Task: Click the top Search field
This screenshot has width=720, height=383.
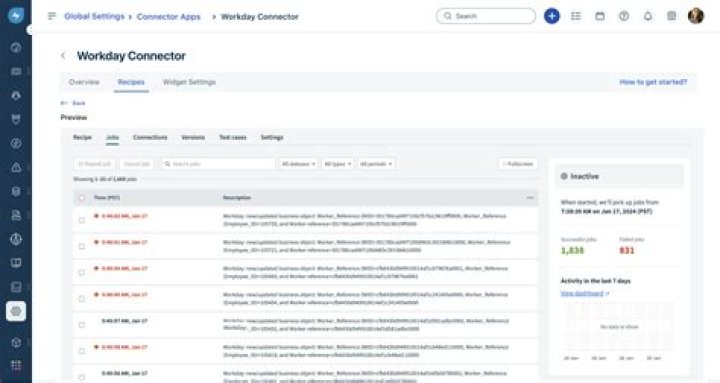Action: click(486, 16)
